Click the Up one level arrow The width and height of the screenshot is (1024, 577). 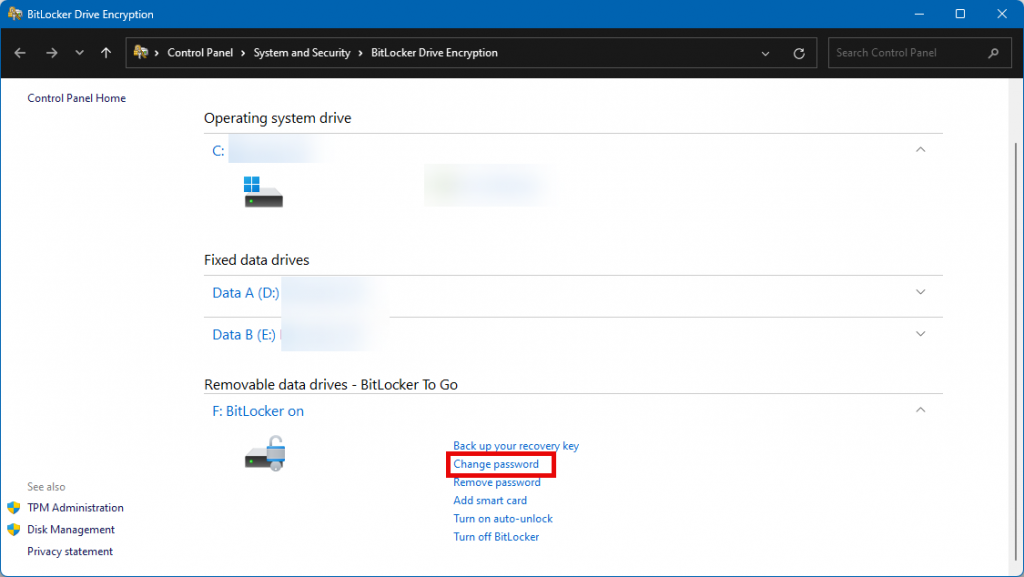pyautogui.click(x=106, y=53)
